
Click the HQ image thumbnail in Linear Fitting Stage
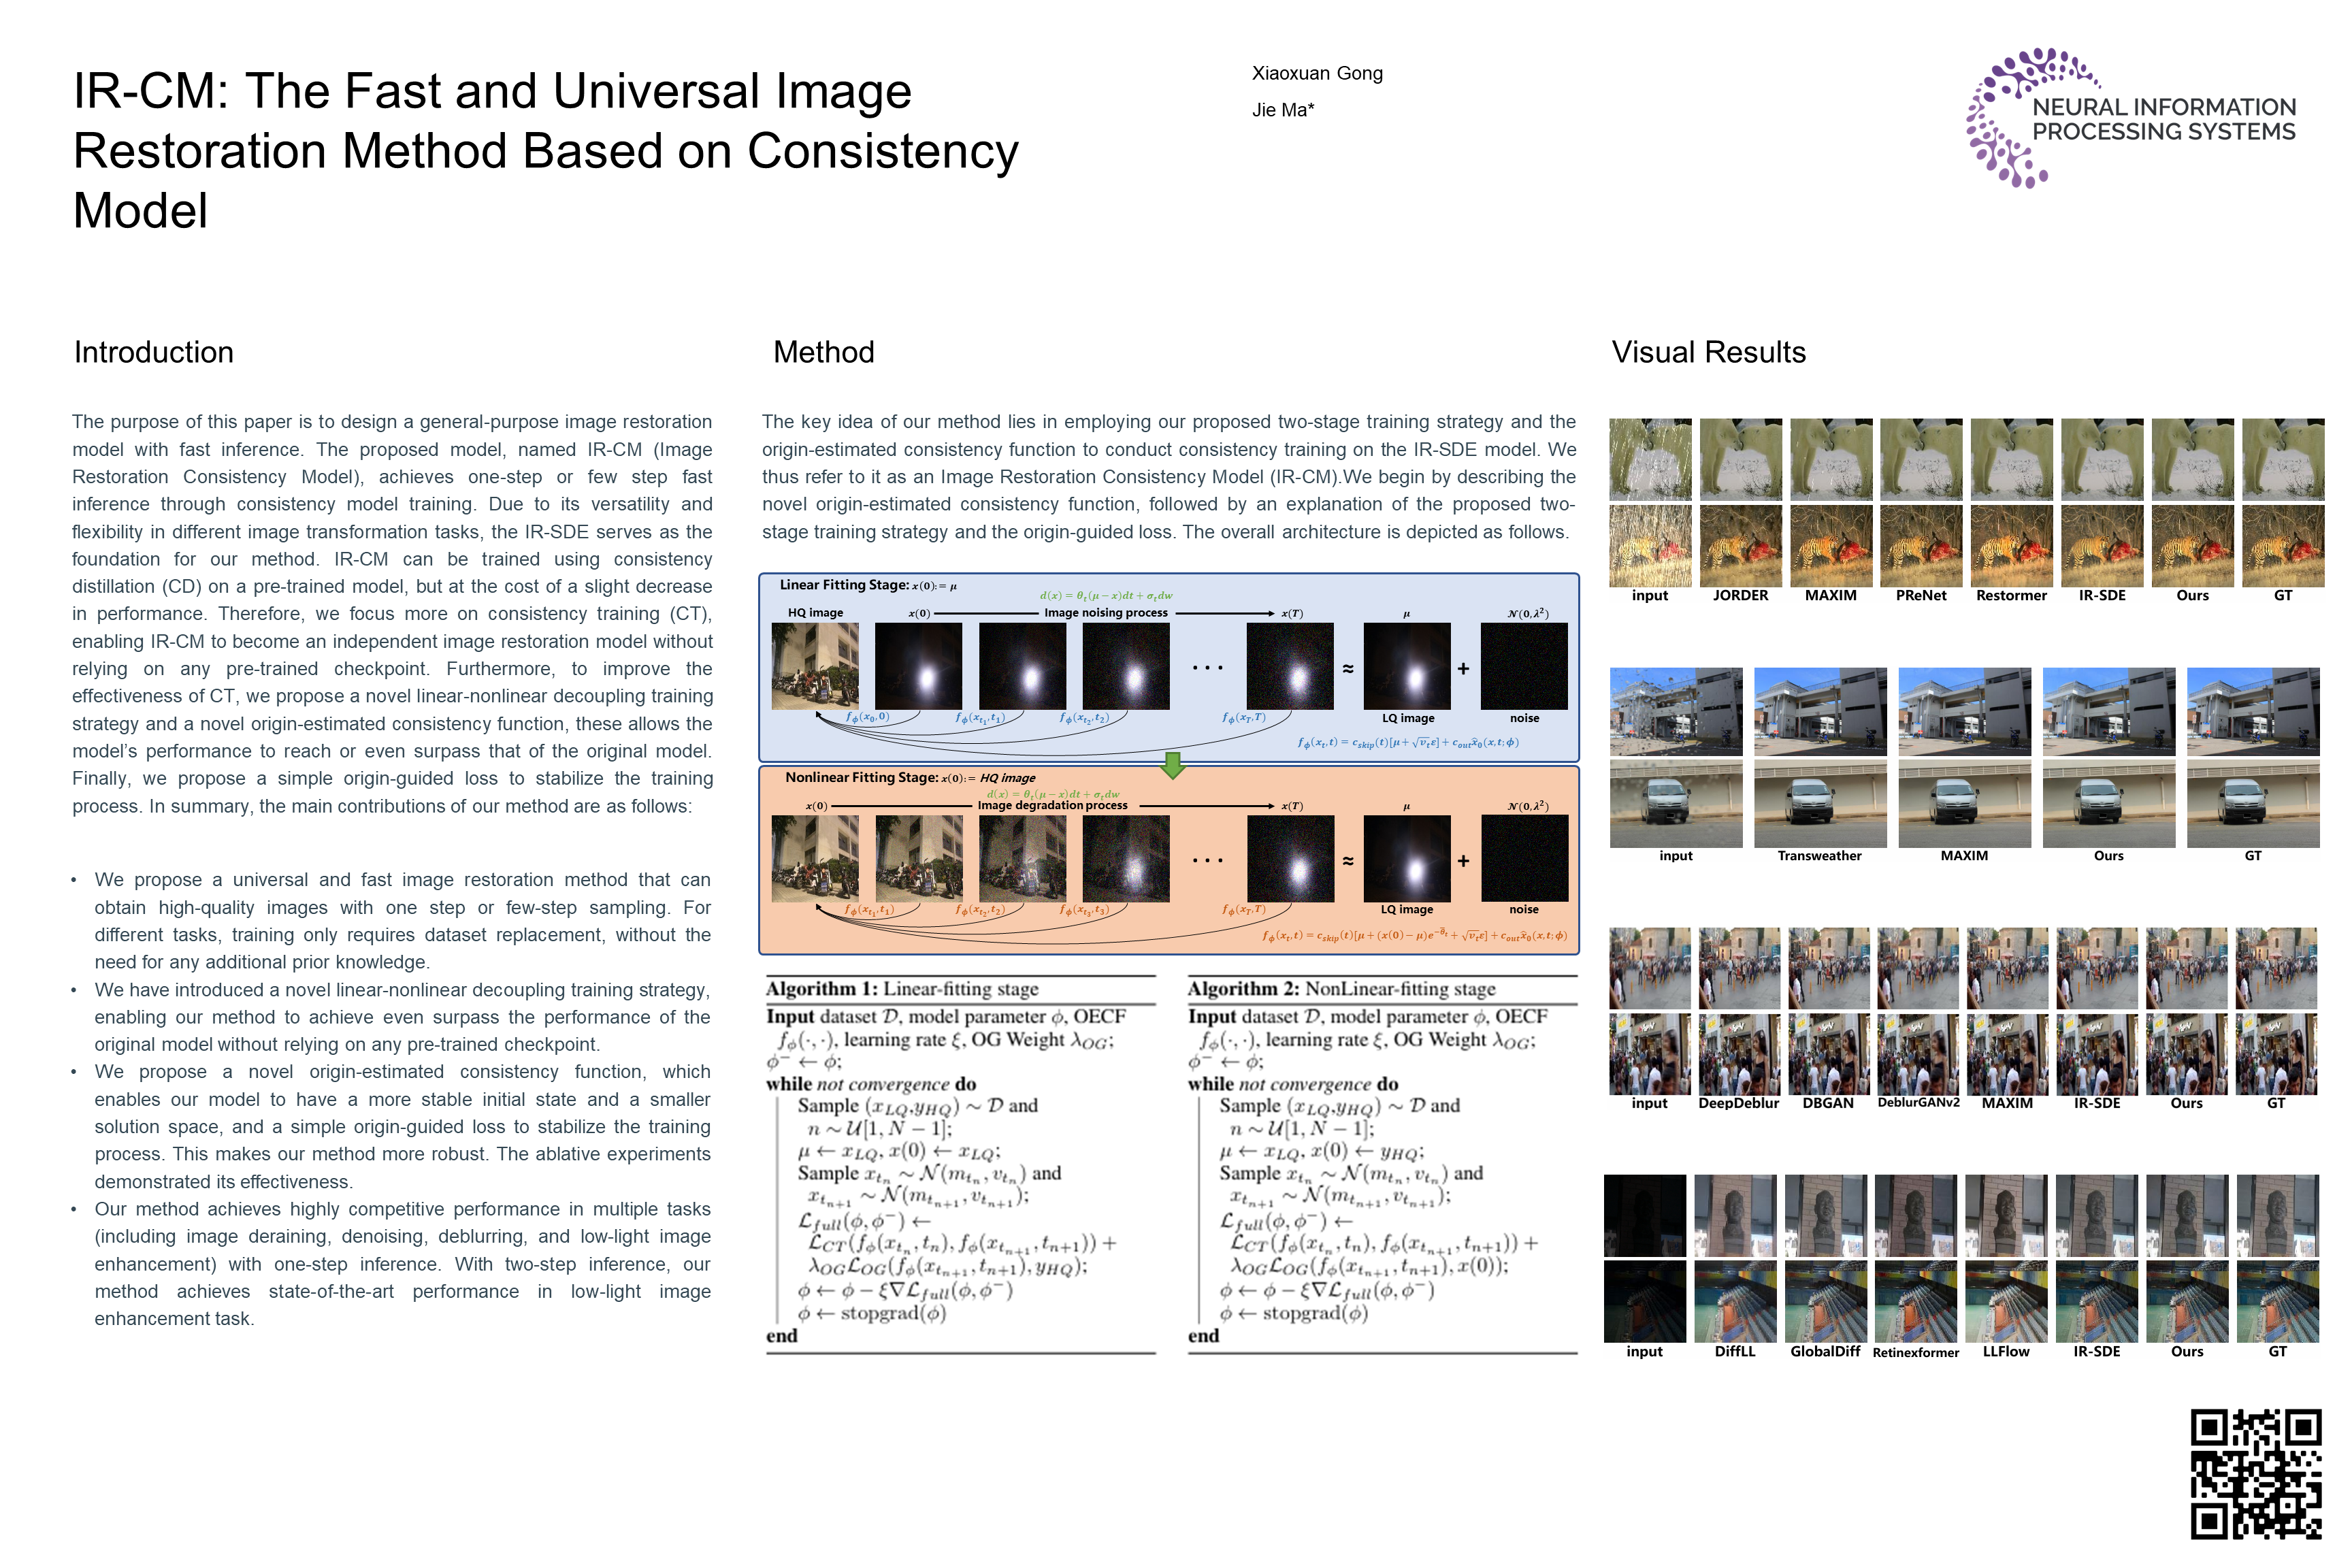815,666
